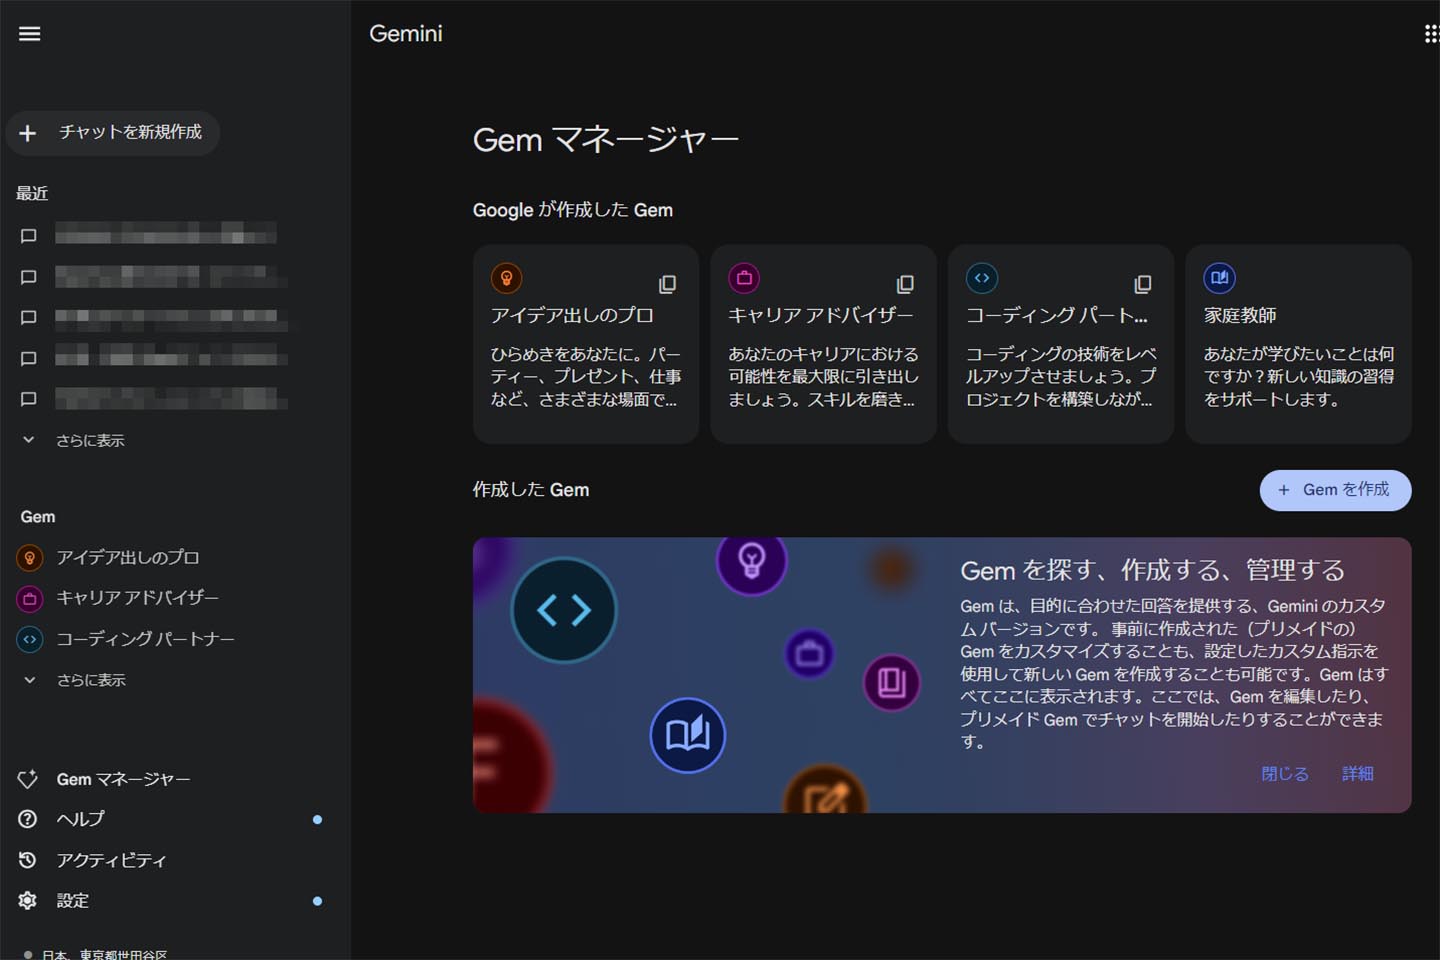Open アクティビティ history
1440x960 pixels.
(x=110, y=860)
